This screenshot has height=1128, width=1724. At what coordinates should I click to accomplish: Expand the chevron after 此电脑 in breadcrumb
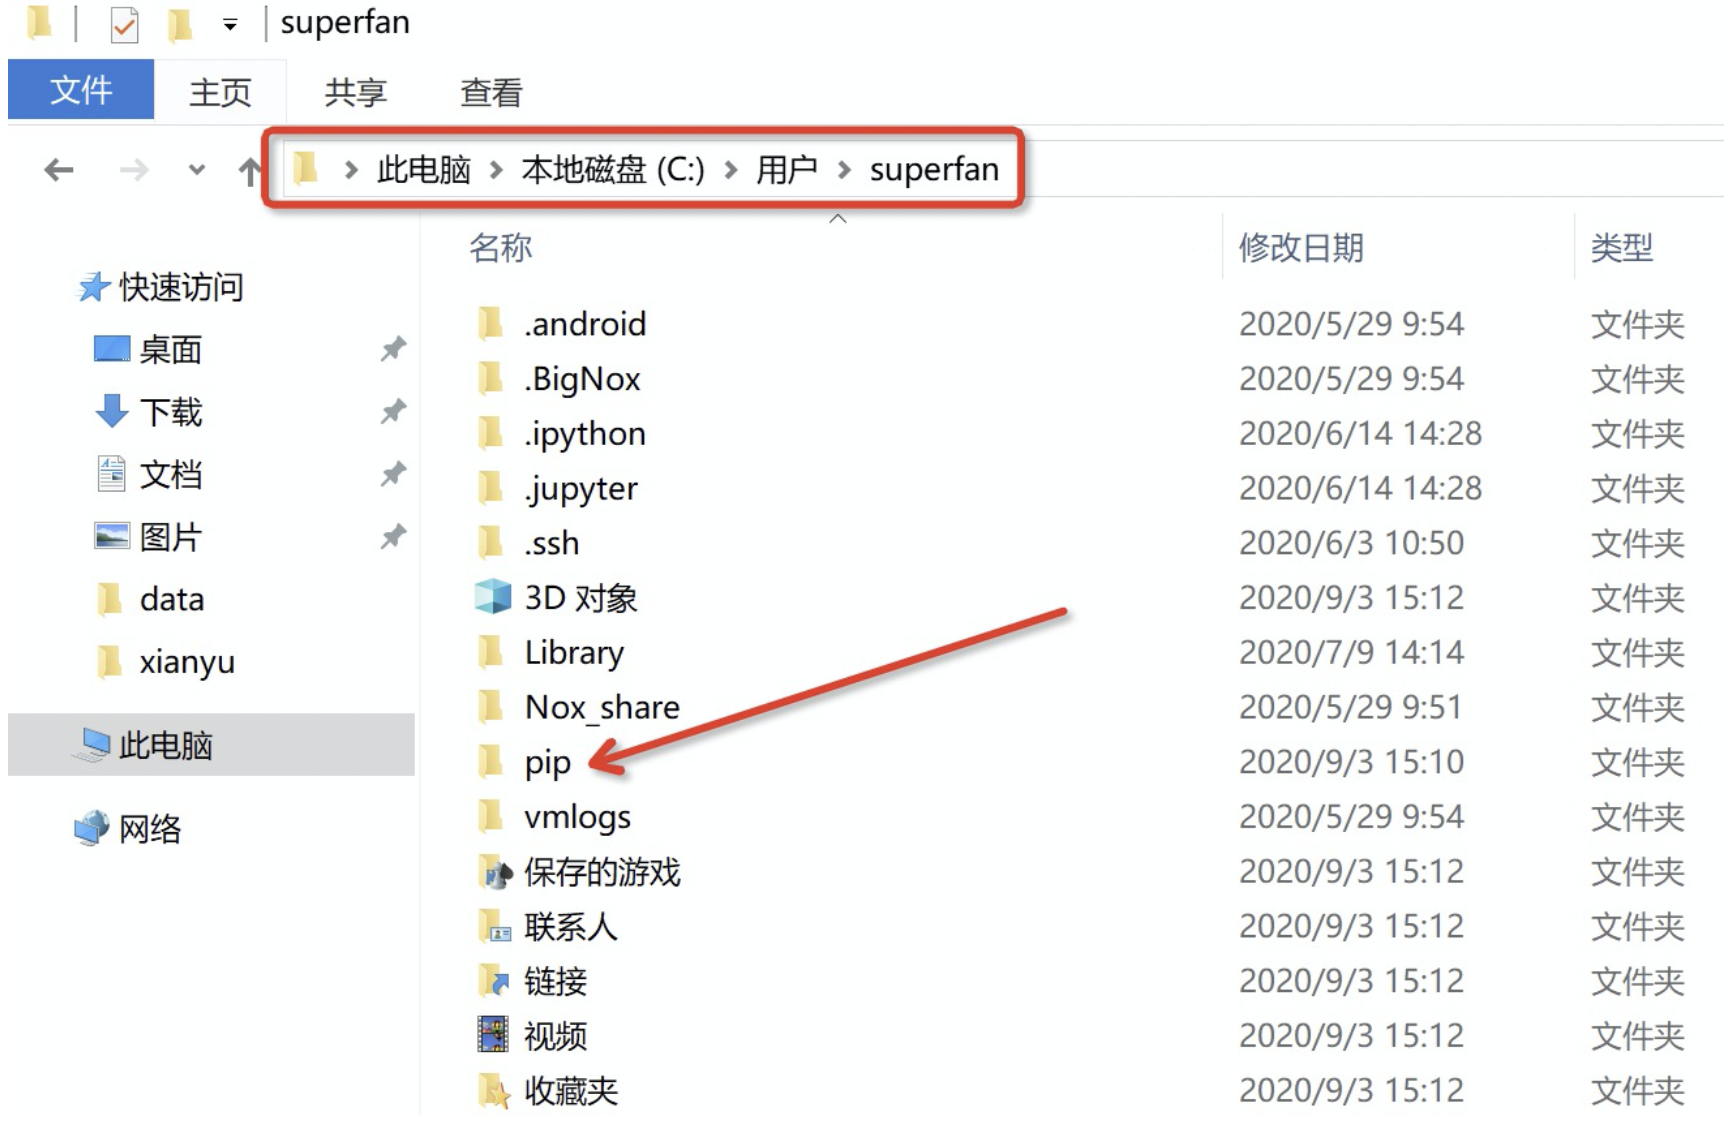click(496, 170)
